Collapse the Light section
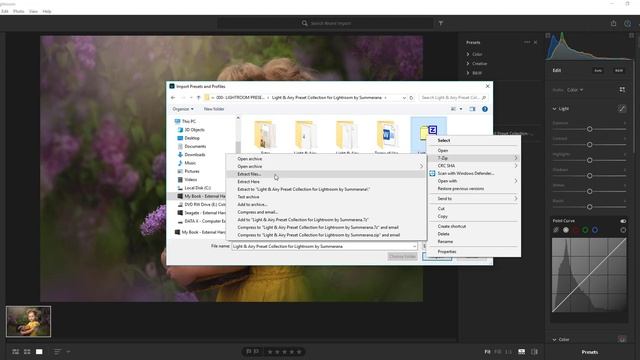Screen dimensions: 640x360 [x=554, y=109]
